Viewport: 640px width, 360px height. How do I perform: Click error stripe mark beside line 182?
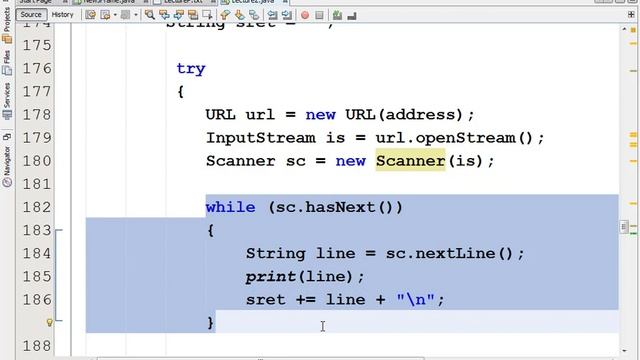pos(633,203)
